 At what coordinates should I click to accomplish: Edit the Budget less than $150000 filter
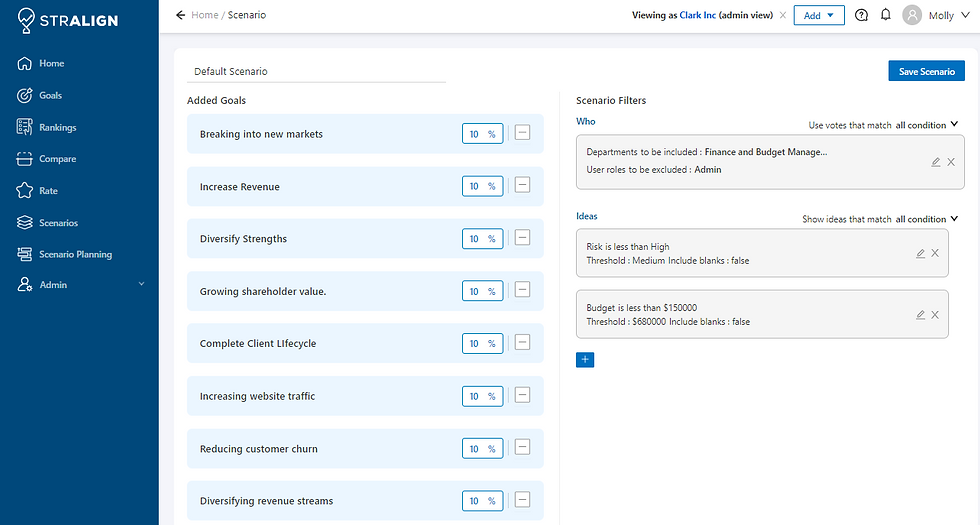(x=920, y=315)
